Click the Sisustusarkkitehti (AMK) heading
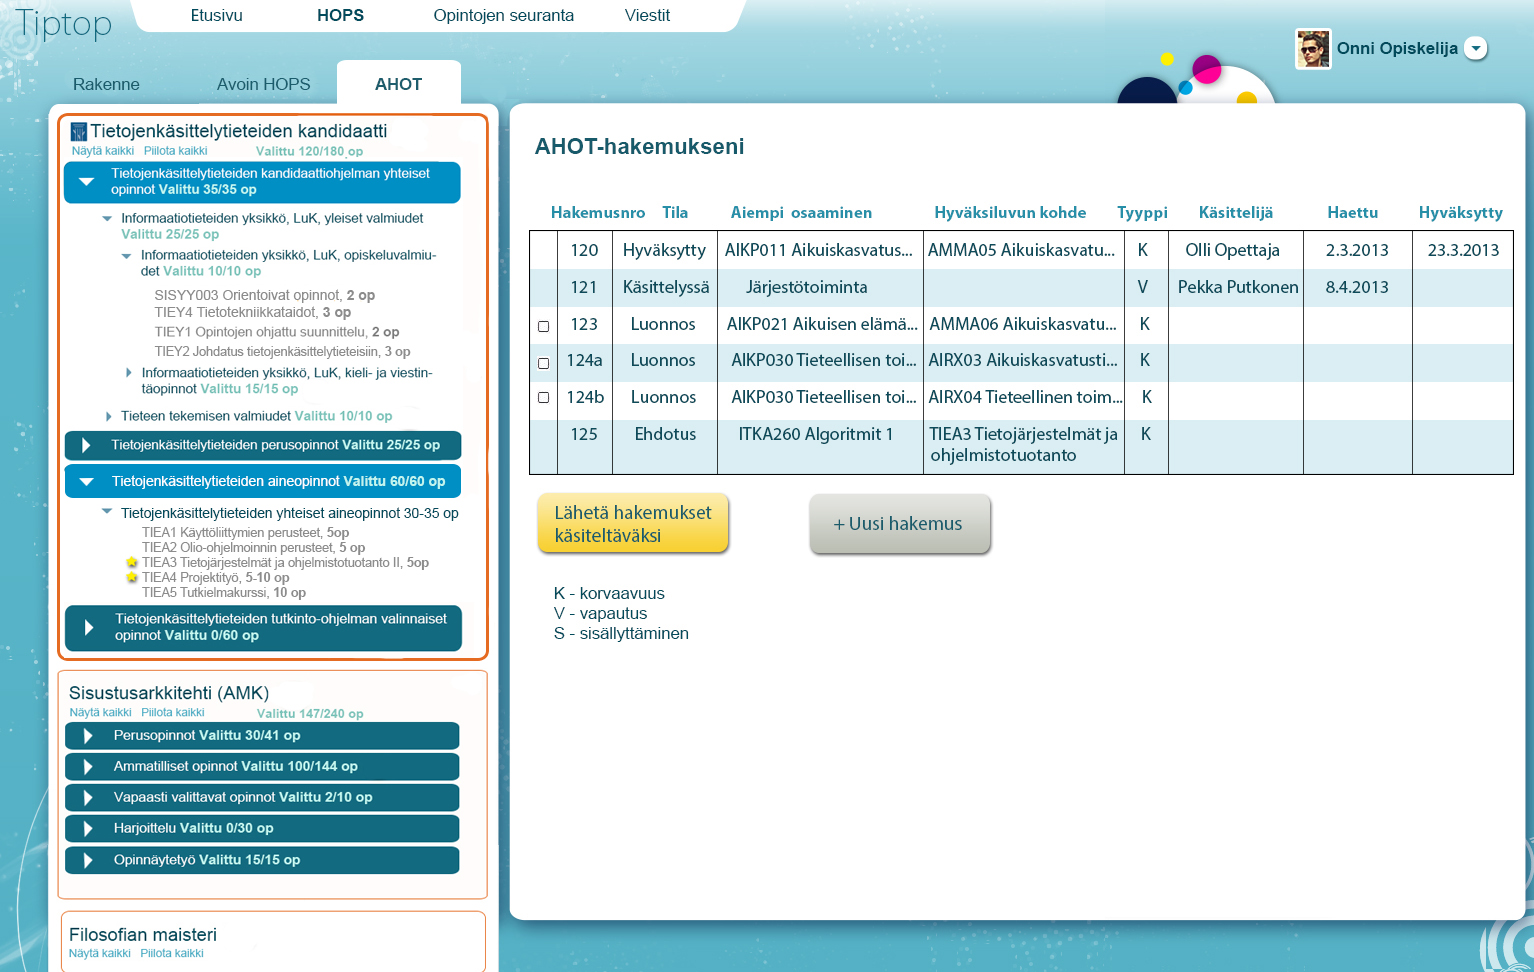This screenshot has width=1534, height=972. pyautogui.click(x=169, y=693)
